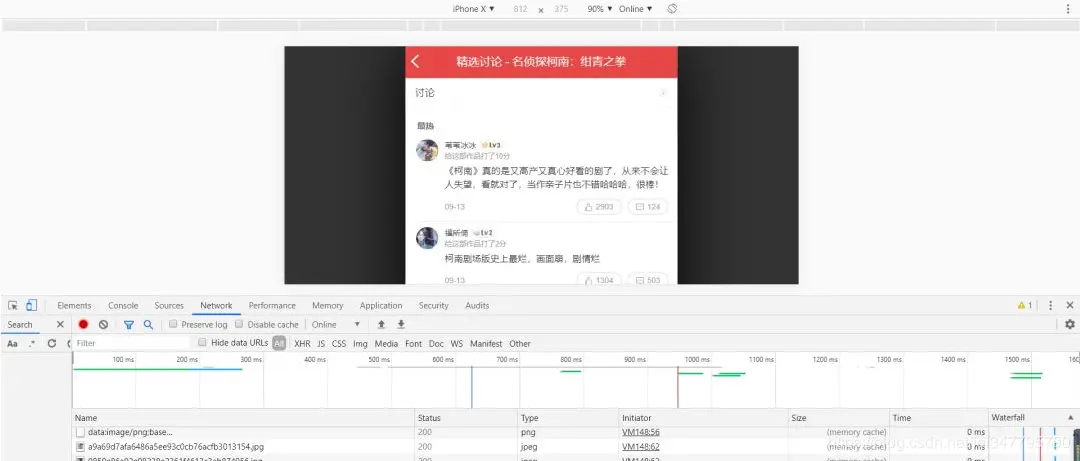Clear the network log

click(103, 325)
